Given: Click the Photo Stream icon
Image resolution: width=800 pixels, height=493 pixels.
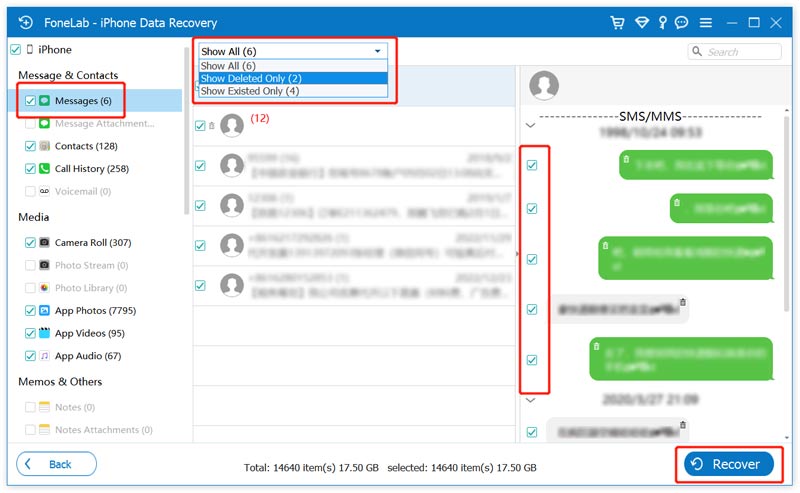Looking at the screenshot, I should point(45,265).
